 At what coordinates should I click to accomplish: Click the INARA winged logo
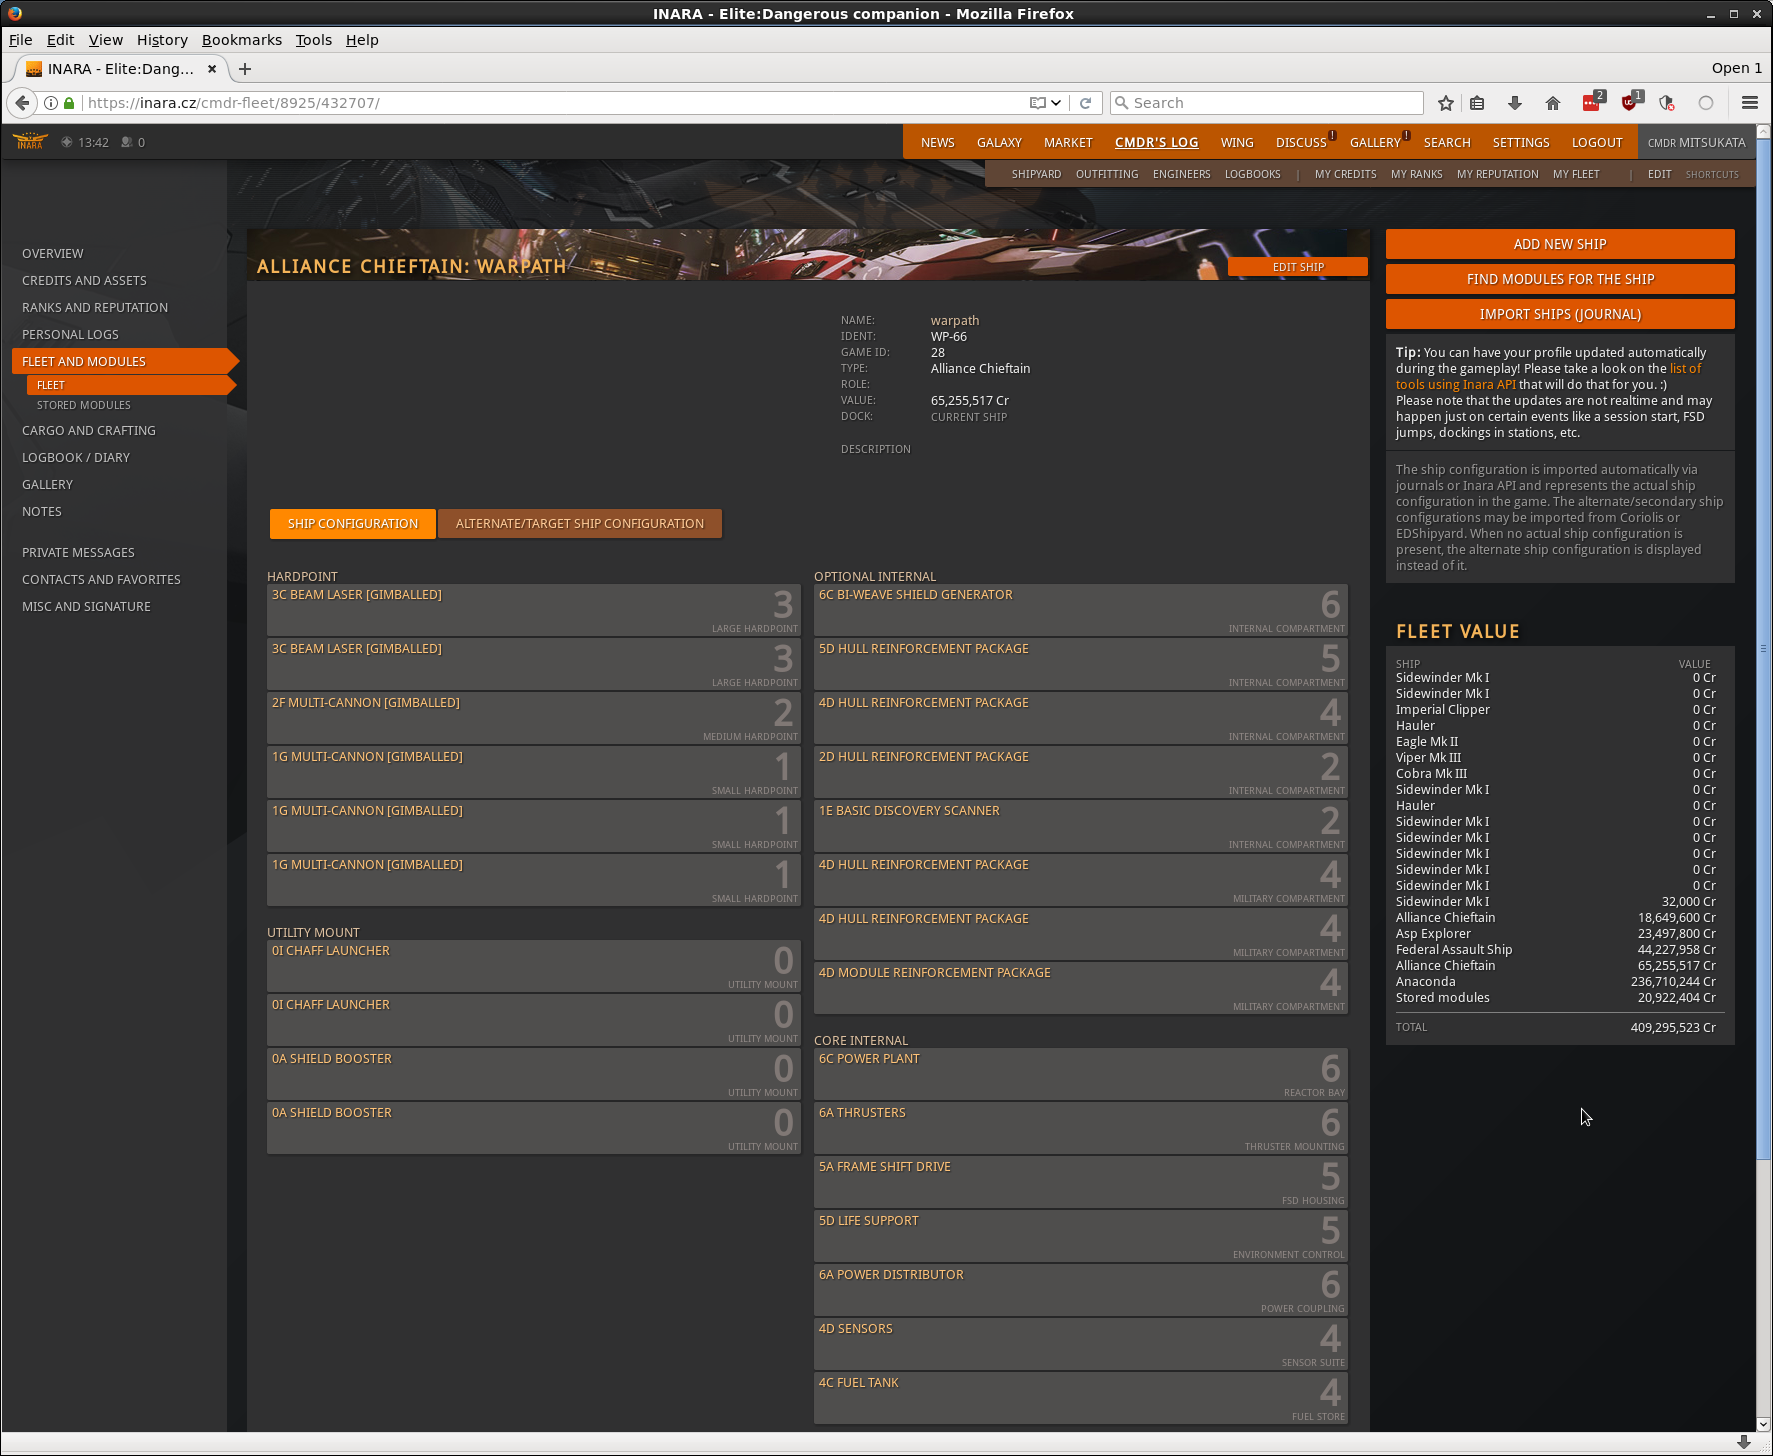pyautogui.click(x=30, y=141)
